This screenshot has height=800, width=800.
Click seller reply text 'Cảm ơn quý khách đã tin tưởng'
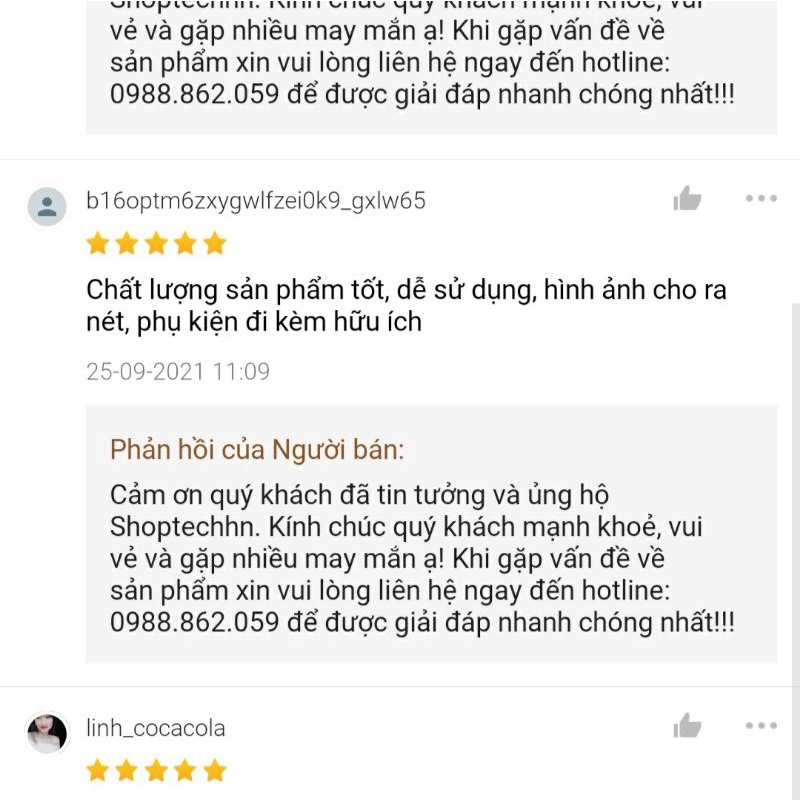tap(308, 495)
